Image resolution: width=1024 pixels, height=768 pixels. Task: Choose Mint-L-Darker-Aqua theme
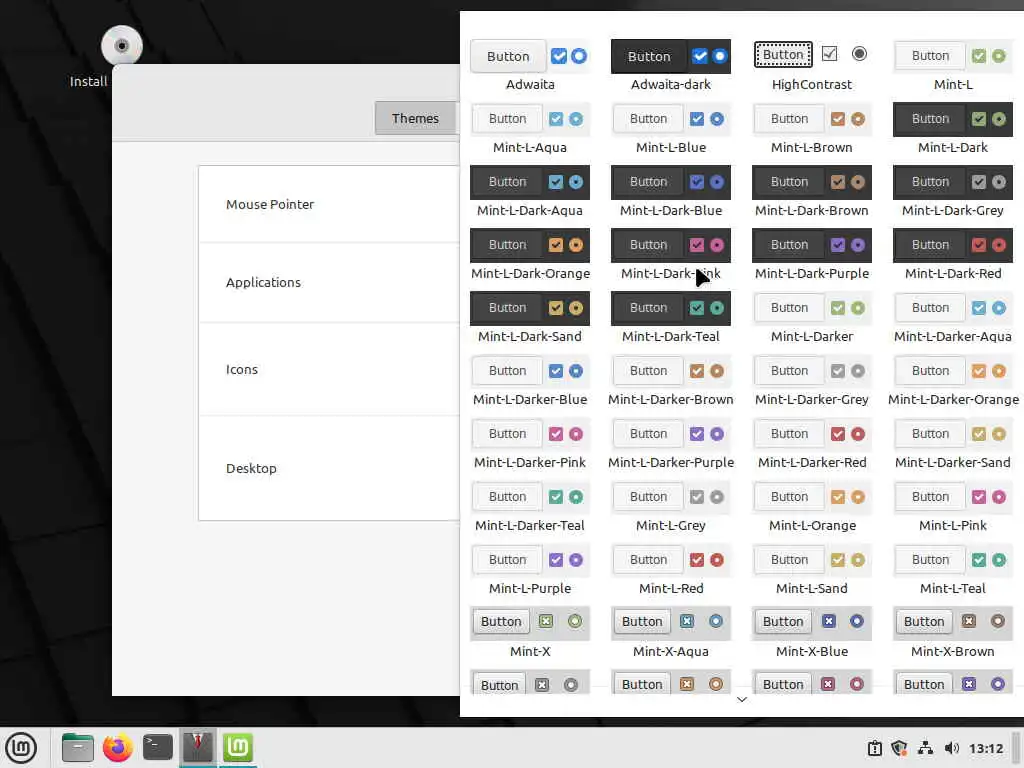(953, 318)
